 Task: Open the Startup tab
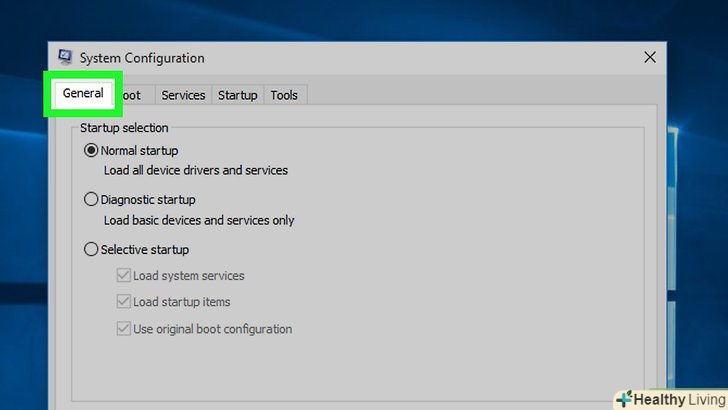click(238, 95)
